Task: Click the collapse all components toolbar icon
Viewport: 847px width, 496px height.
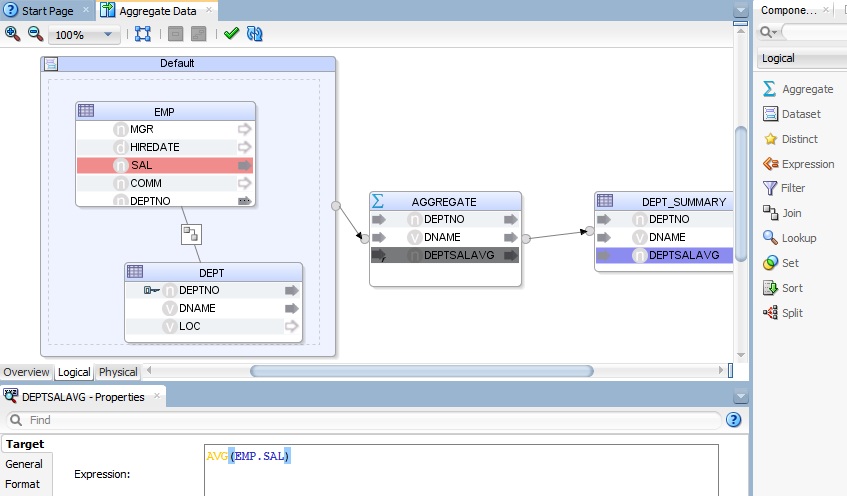Action: click(176, 34)
